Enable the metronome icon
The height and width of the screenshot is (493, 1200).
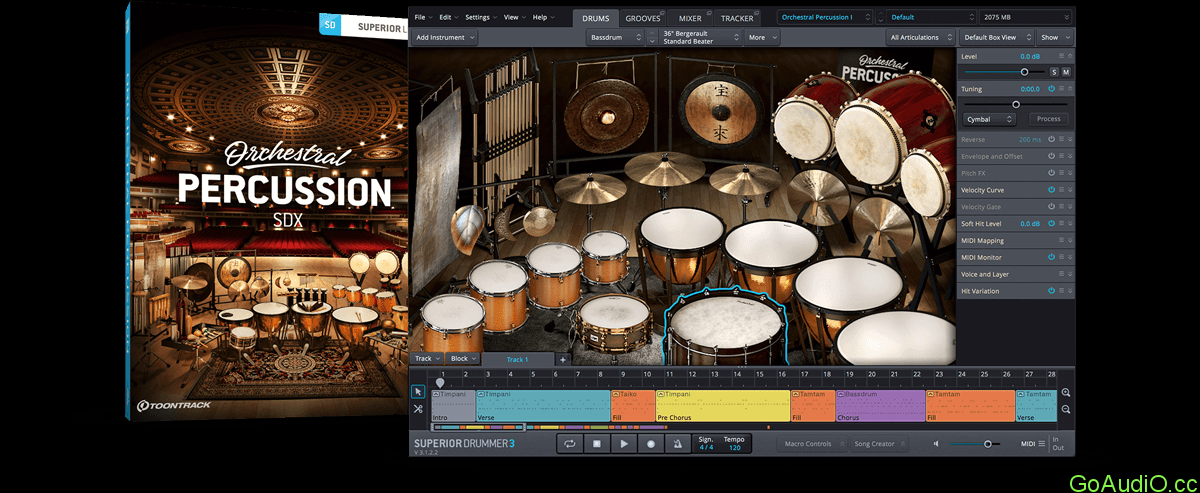pos(678,444)
